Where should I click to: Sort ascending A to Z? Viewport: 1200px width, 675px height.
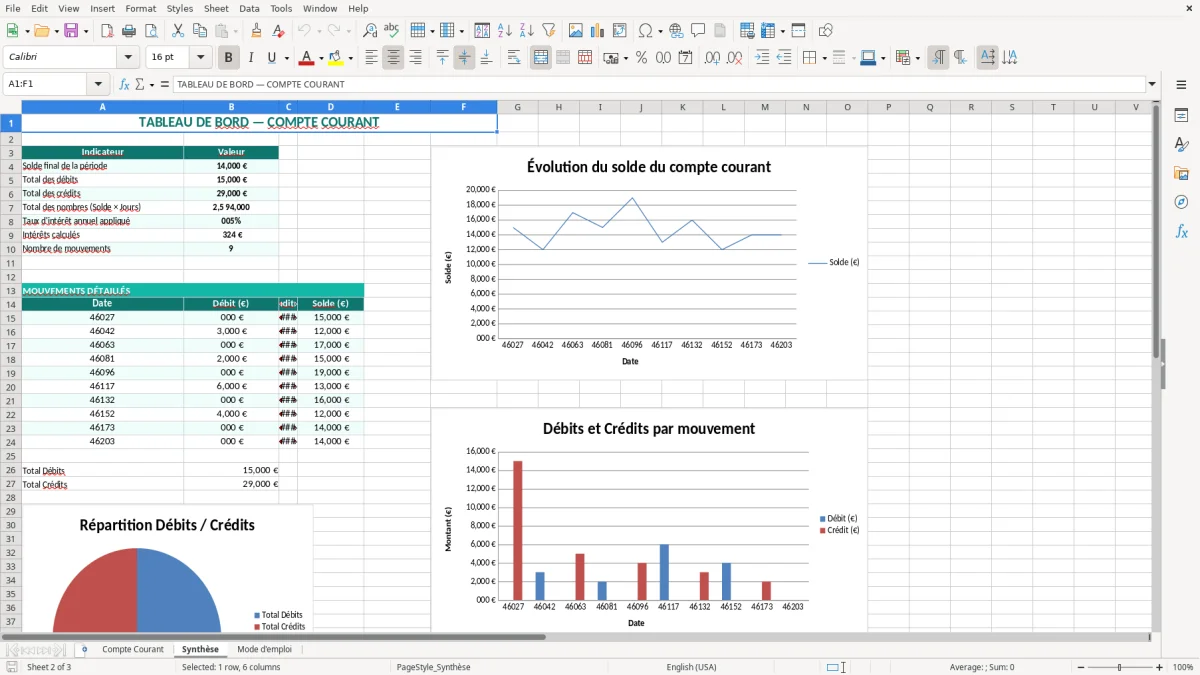coord(505,31)
